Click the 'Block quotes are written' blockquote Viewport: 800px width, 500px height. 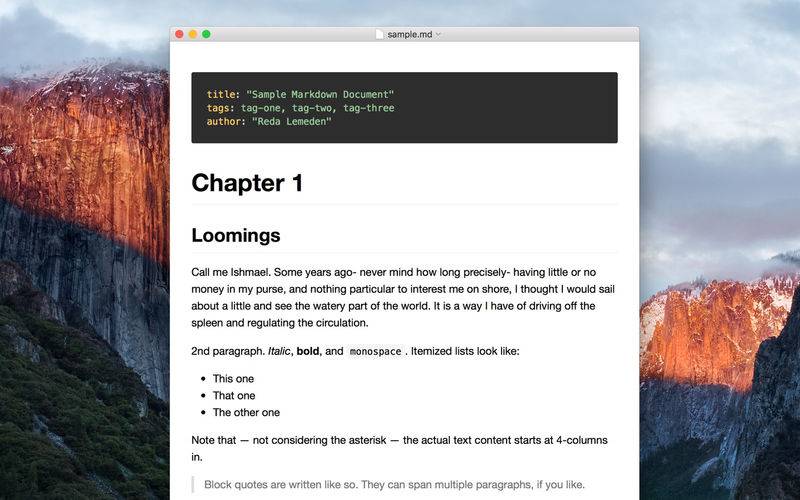pyautogui.click(x=394, y=484)
